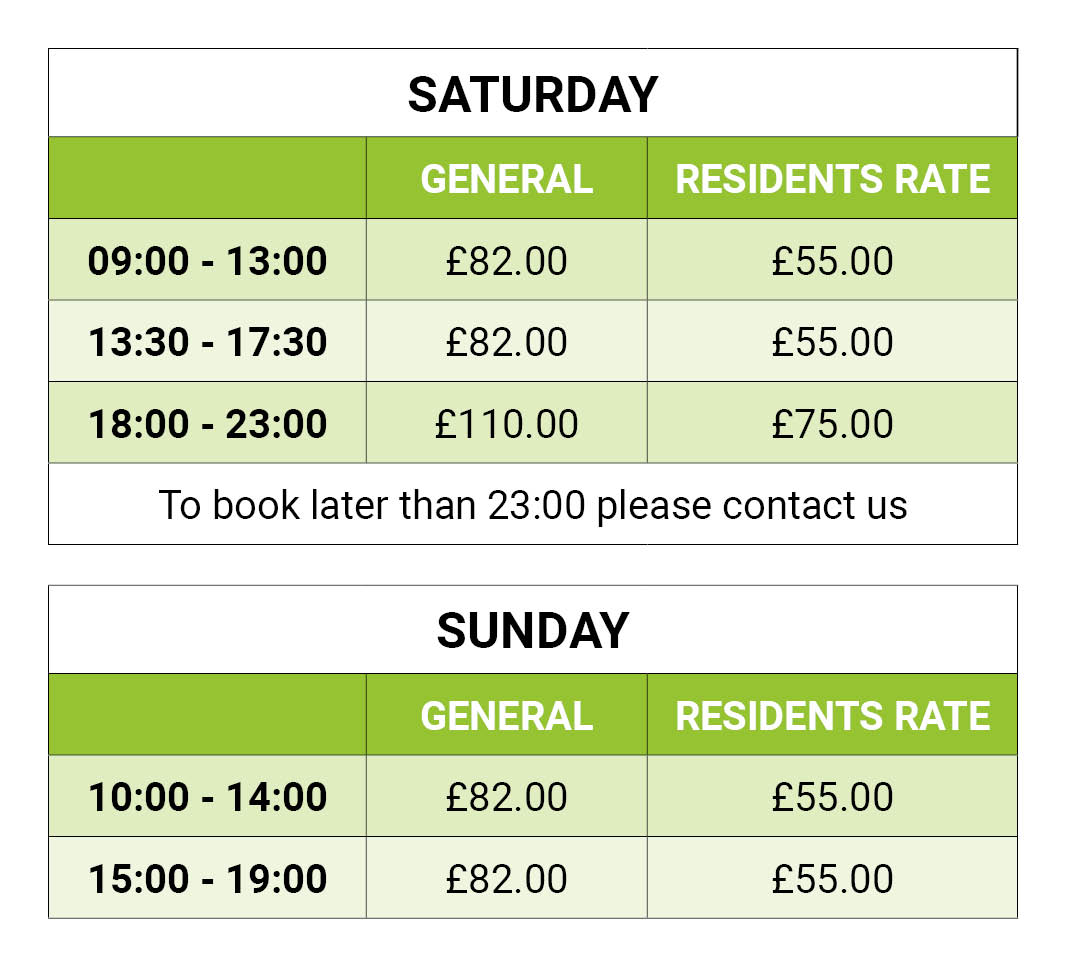
Task: Click the 18:00 - 23:00 time slot
Action: click(208, 424)
